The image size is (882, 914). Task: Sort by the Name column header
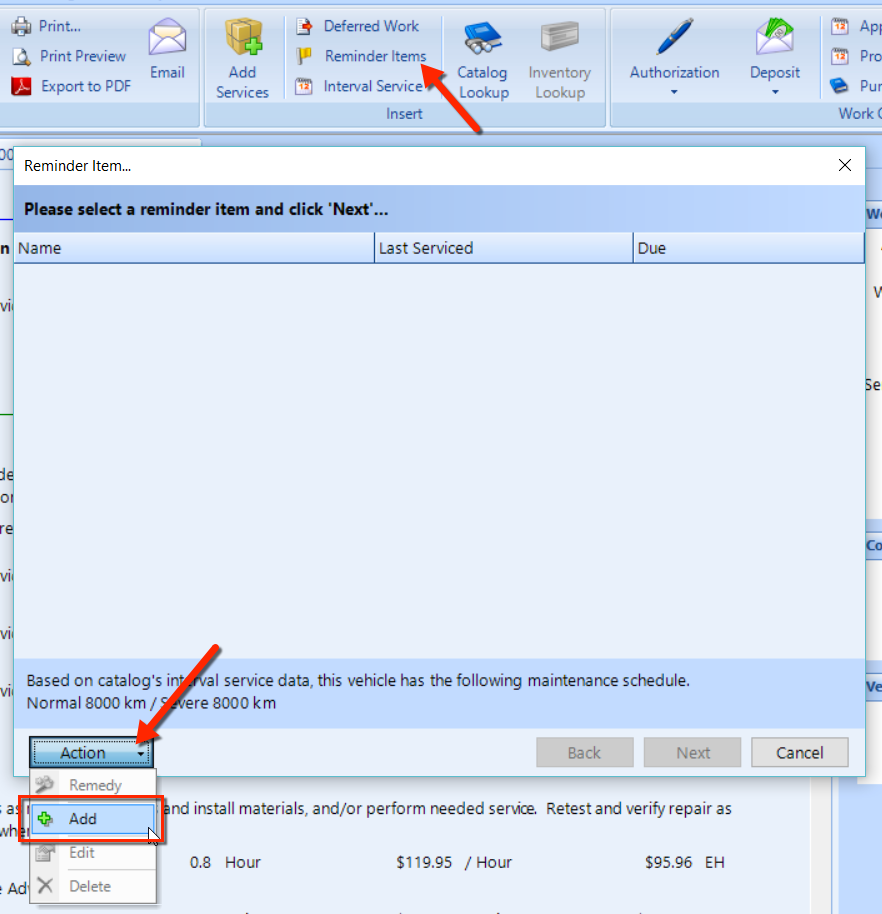pos(194,248)
